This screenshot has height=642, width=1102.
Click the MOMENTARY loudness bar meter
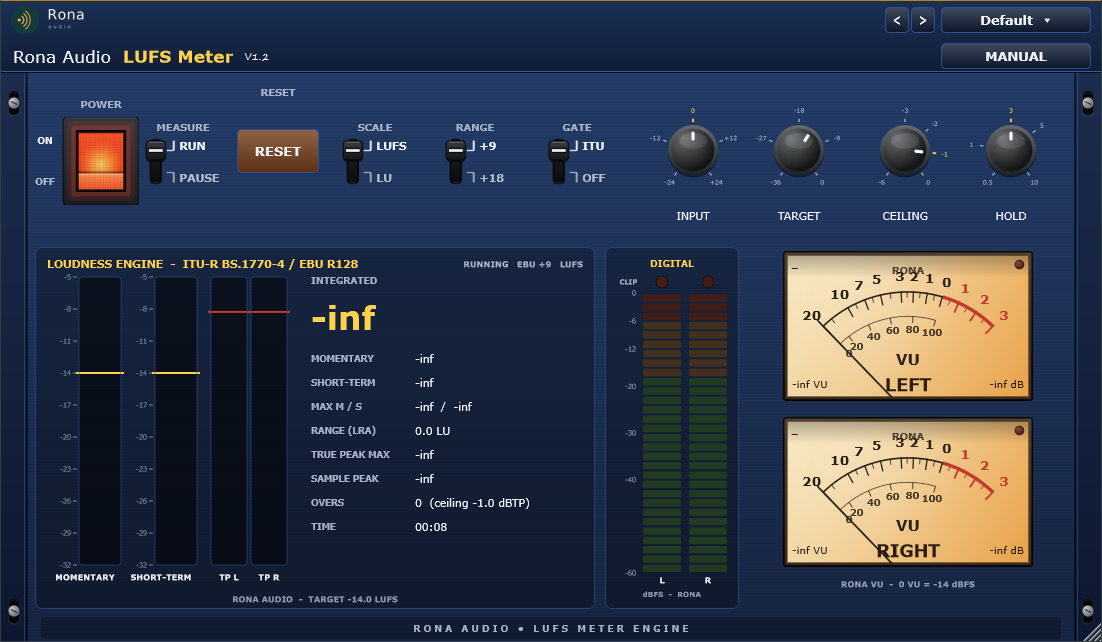pos(100,420)
